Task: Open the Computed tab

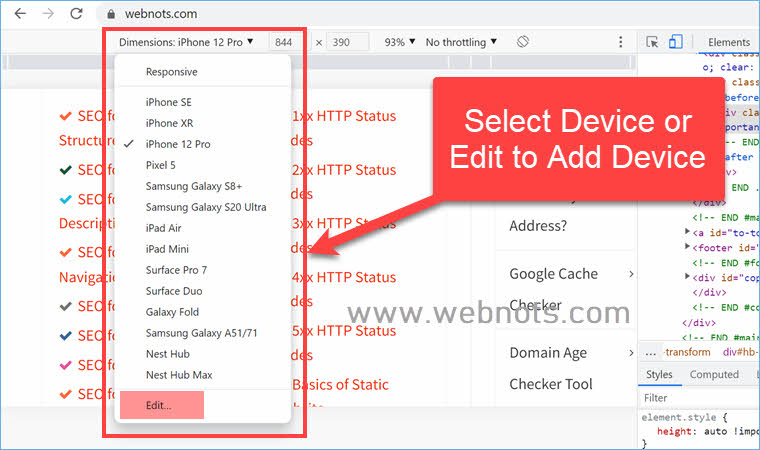Action: (x=714, y=374)
